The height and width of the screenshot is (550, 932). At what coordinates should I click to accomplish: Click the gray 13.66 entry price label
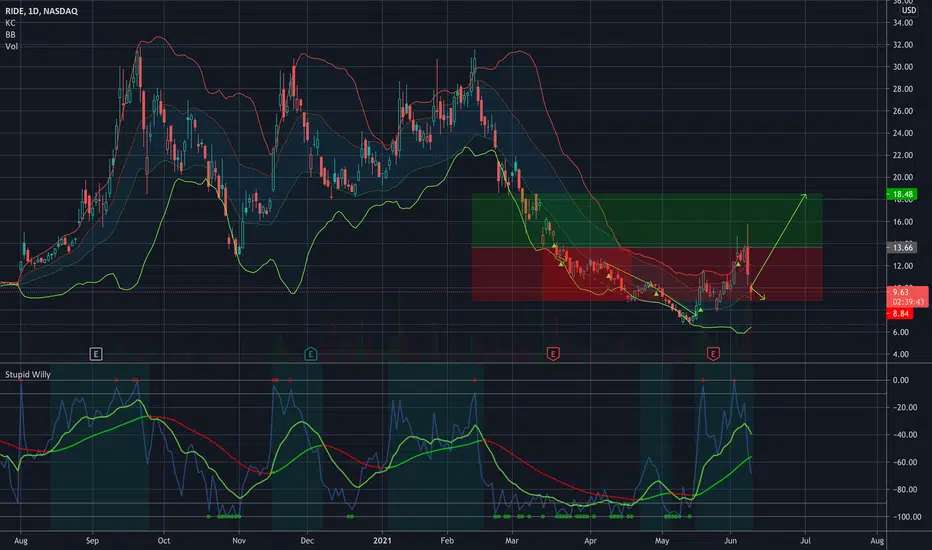902,247
